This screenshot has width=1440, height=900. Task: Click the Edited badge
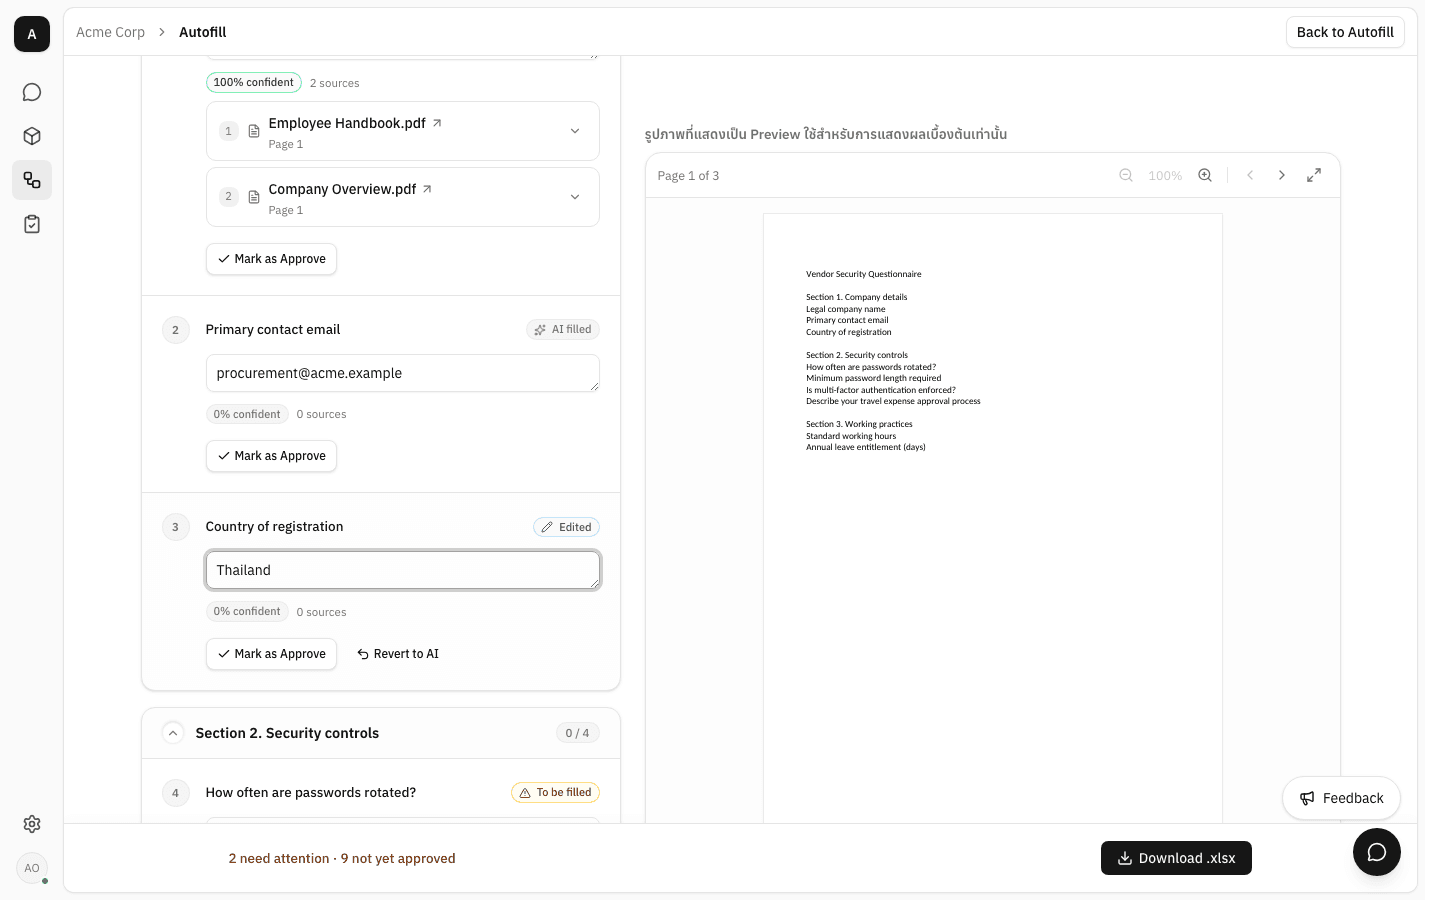[x=566, y=527]
